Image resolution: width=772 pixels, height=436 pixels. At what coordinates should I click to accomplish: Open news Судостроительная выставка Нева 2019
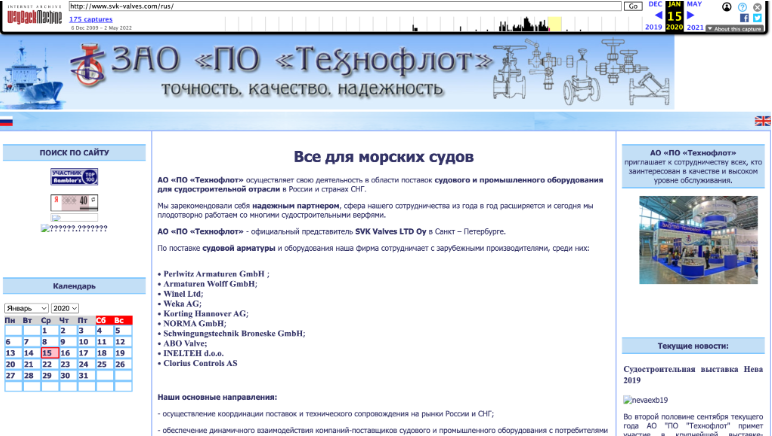coord(693,374)
